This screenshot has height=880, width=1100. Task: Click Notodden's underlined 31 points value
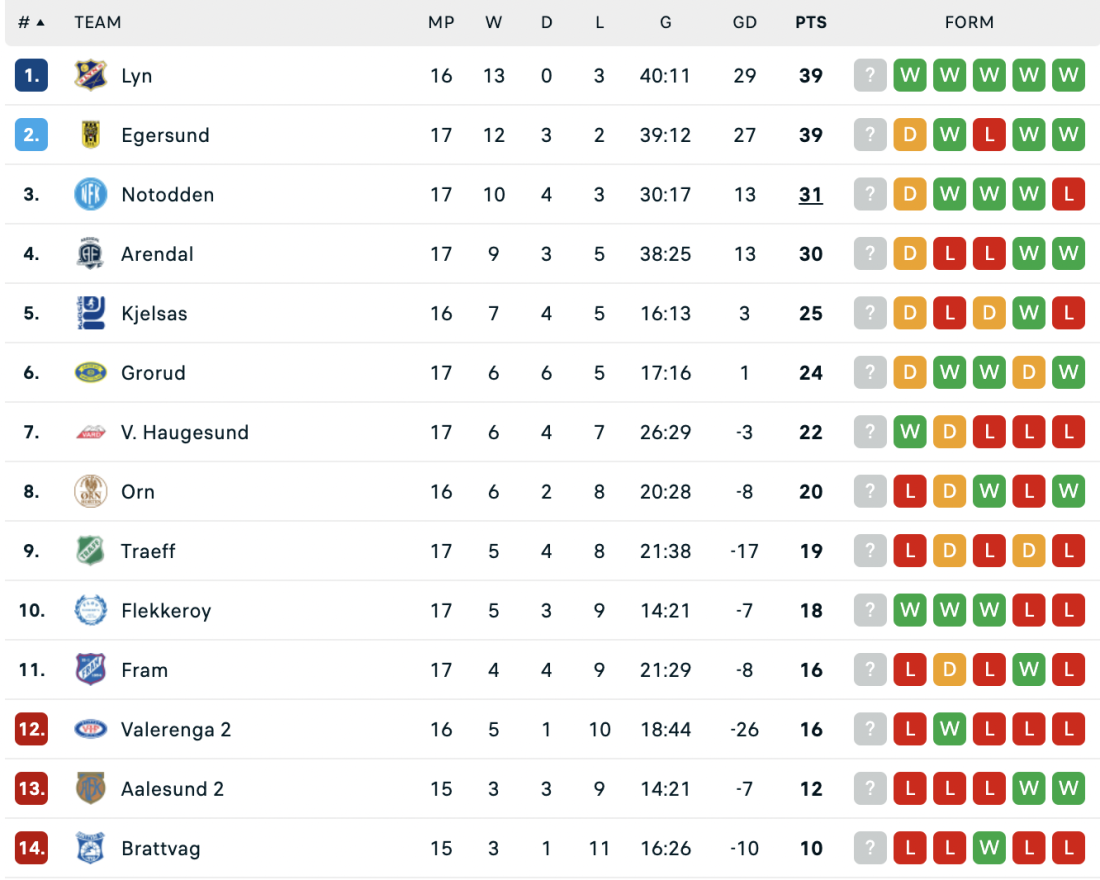point(811,194)
